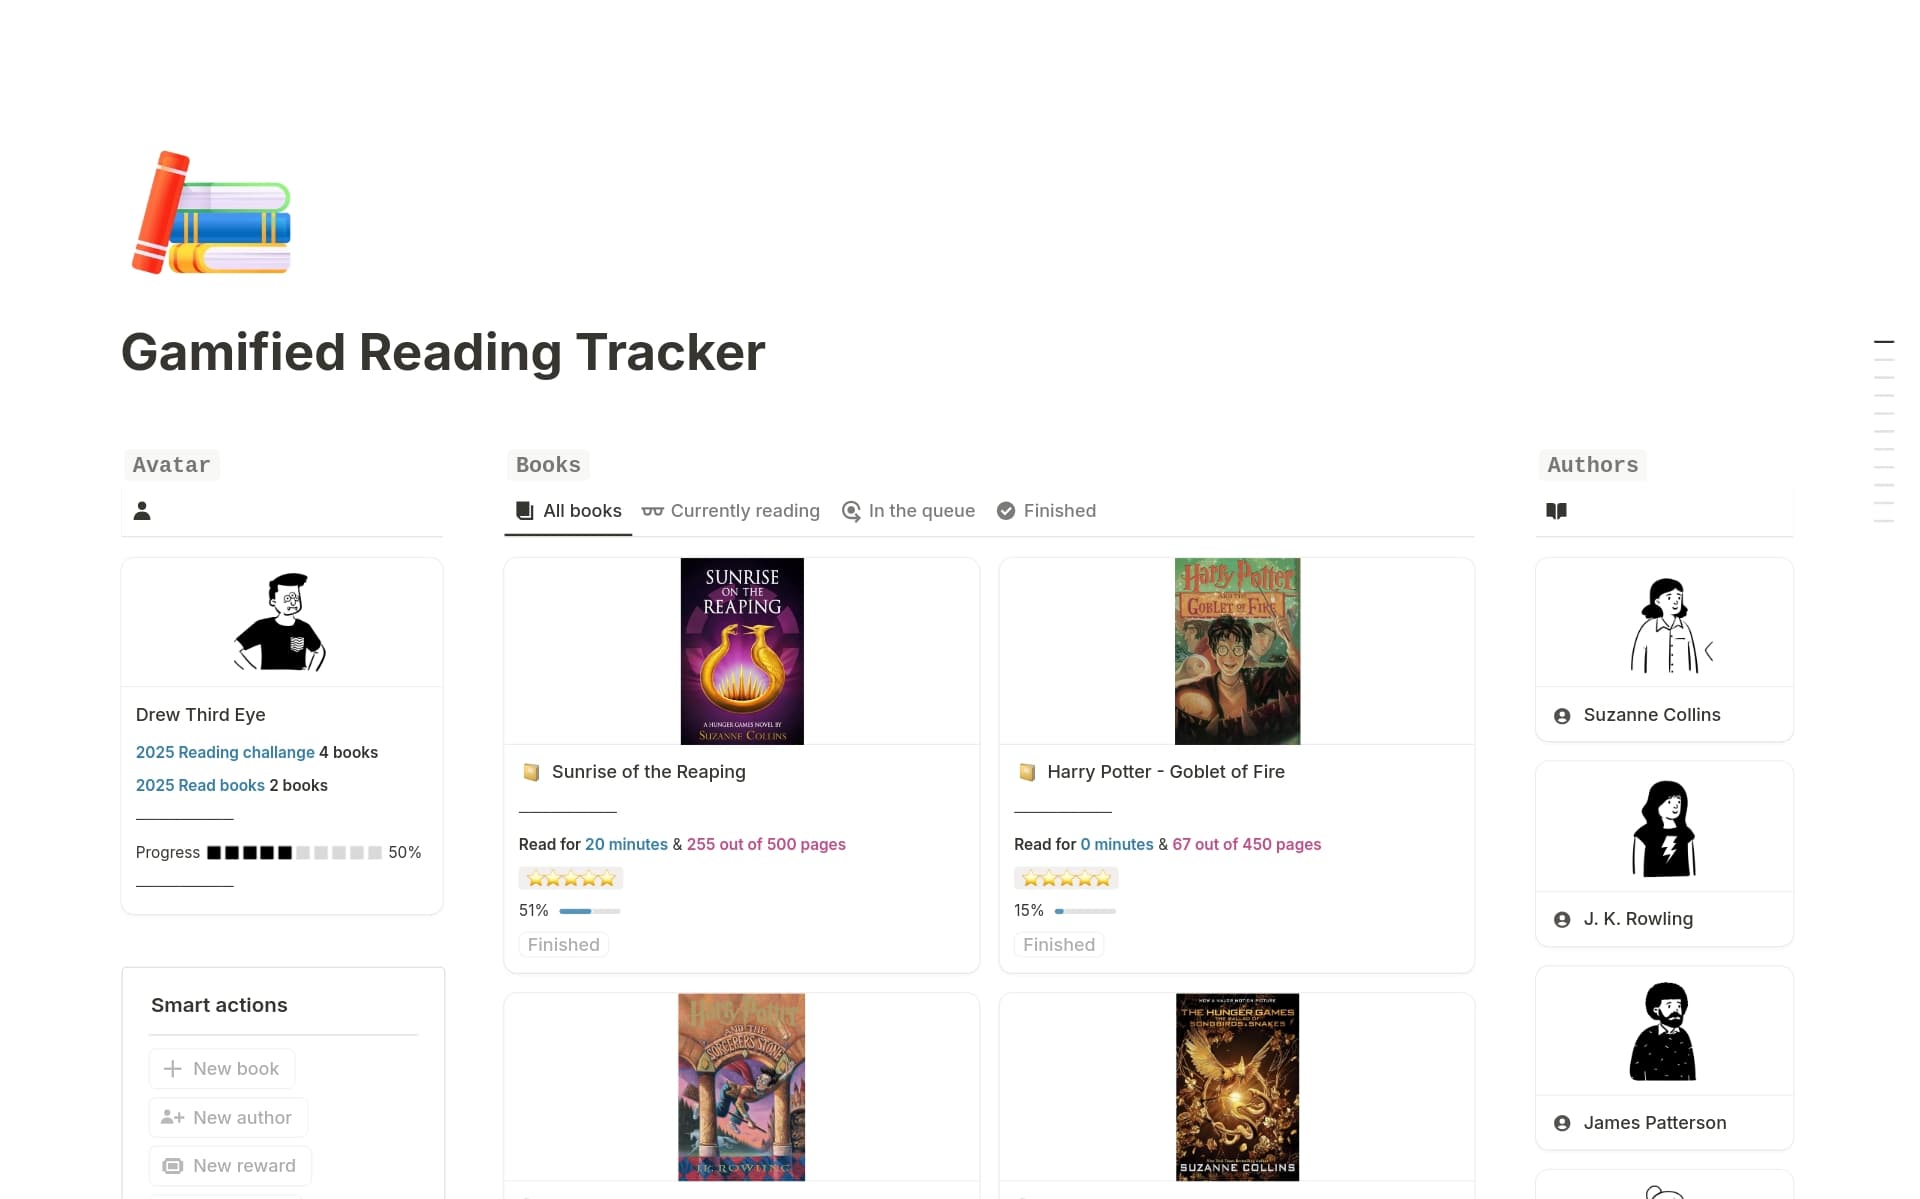
Task: Open the In the queue tab
Action: pyautogui.click(x=921, y=511)
